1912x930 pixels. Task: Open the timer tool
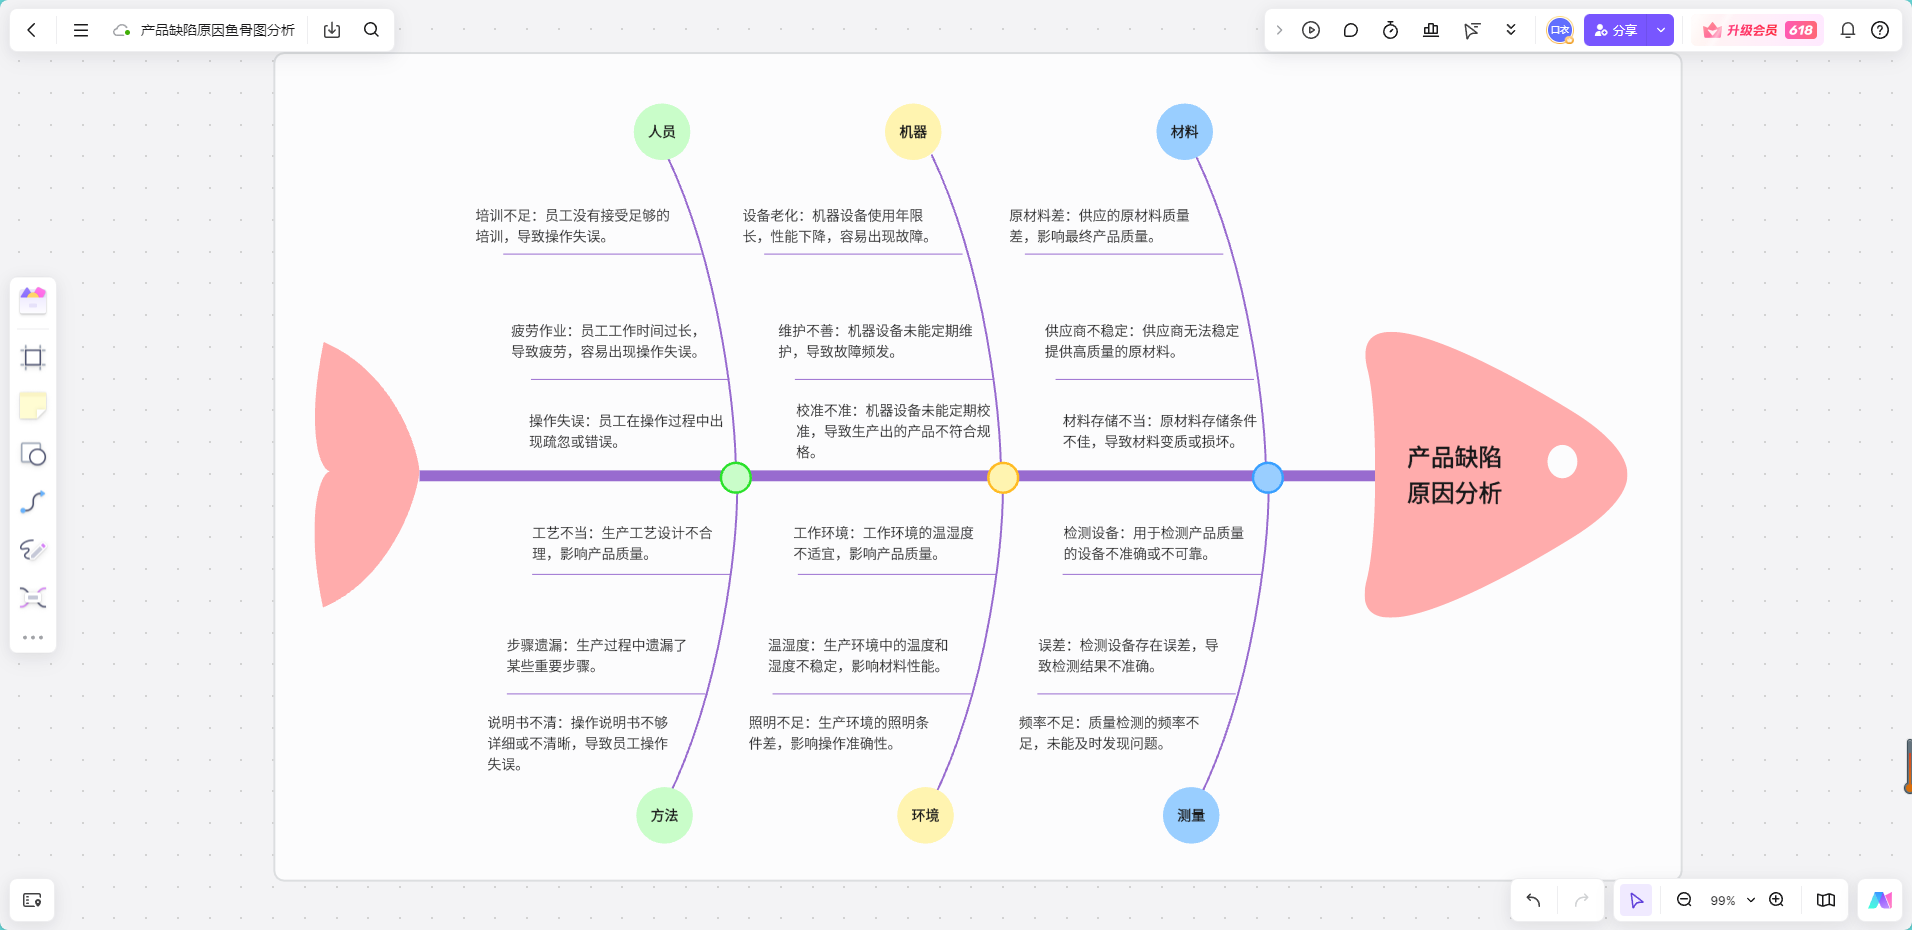tap(1390, 30)
